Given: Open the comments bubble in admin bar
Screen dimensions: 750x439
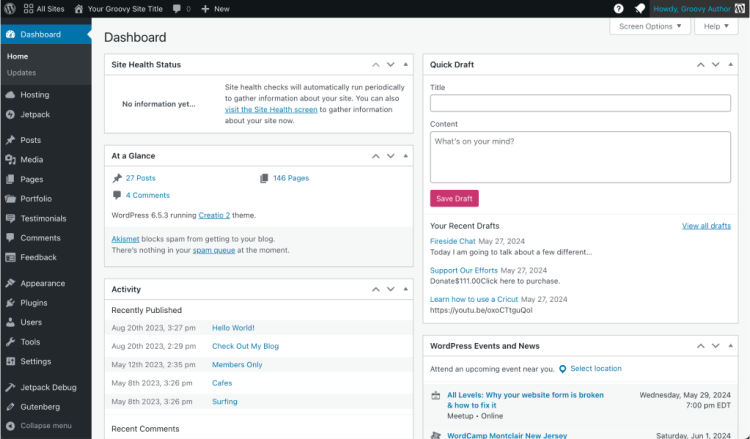Looking at the screenshot, I should 181,8.
